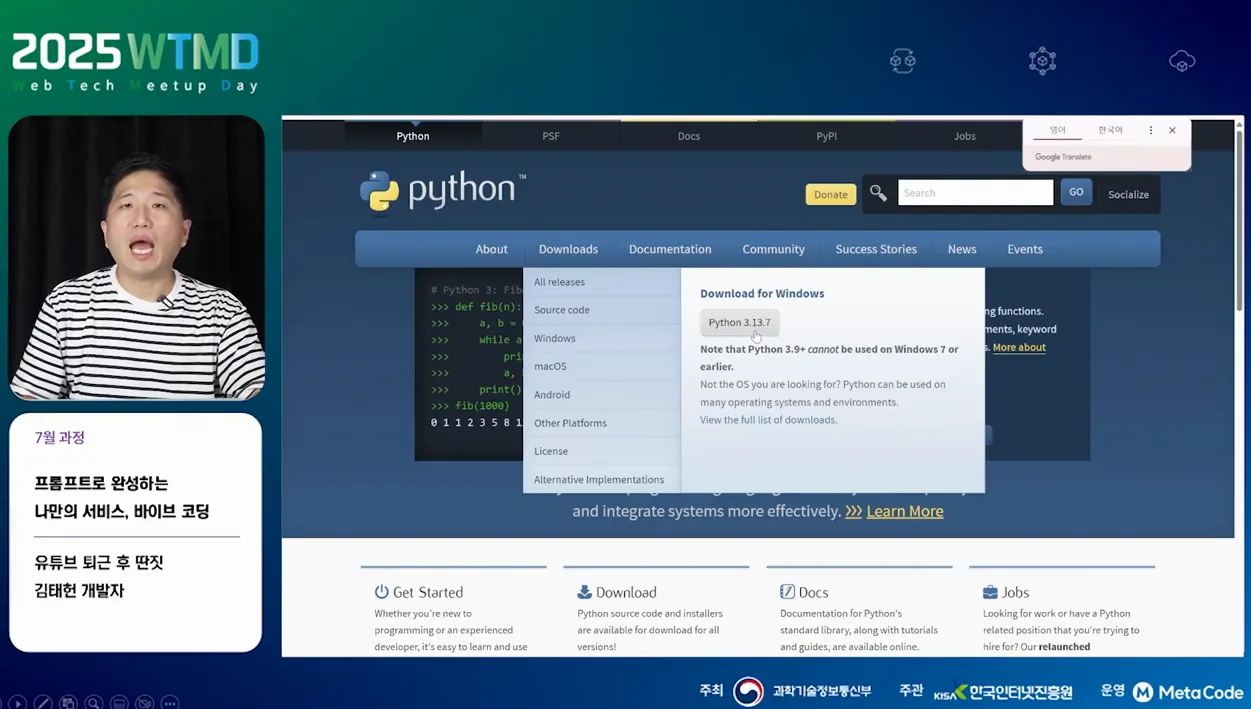Select Alternative Implementations in Downloads submenu
Image resolution: width=1251 pixels, height=709 pixels.
coord(601,479)
